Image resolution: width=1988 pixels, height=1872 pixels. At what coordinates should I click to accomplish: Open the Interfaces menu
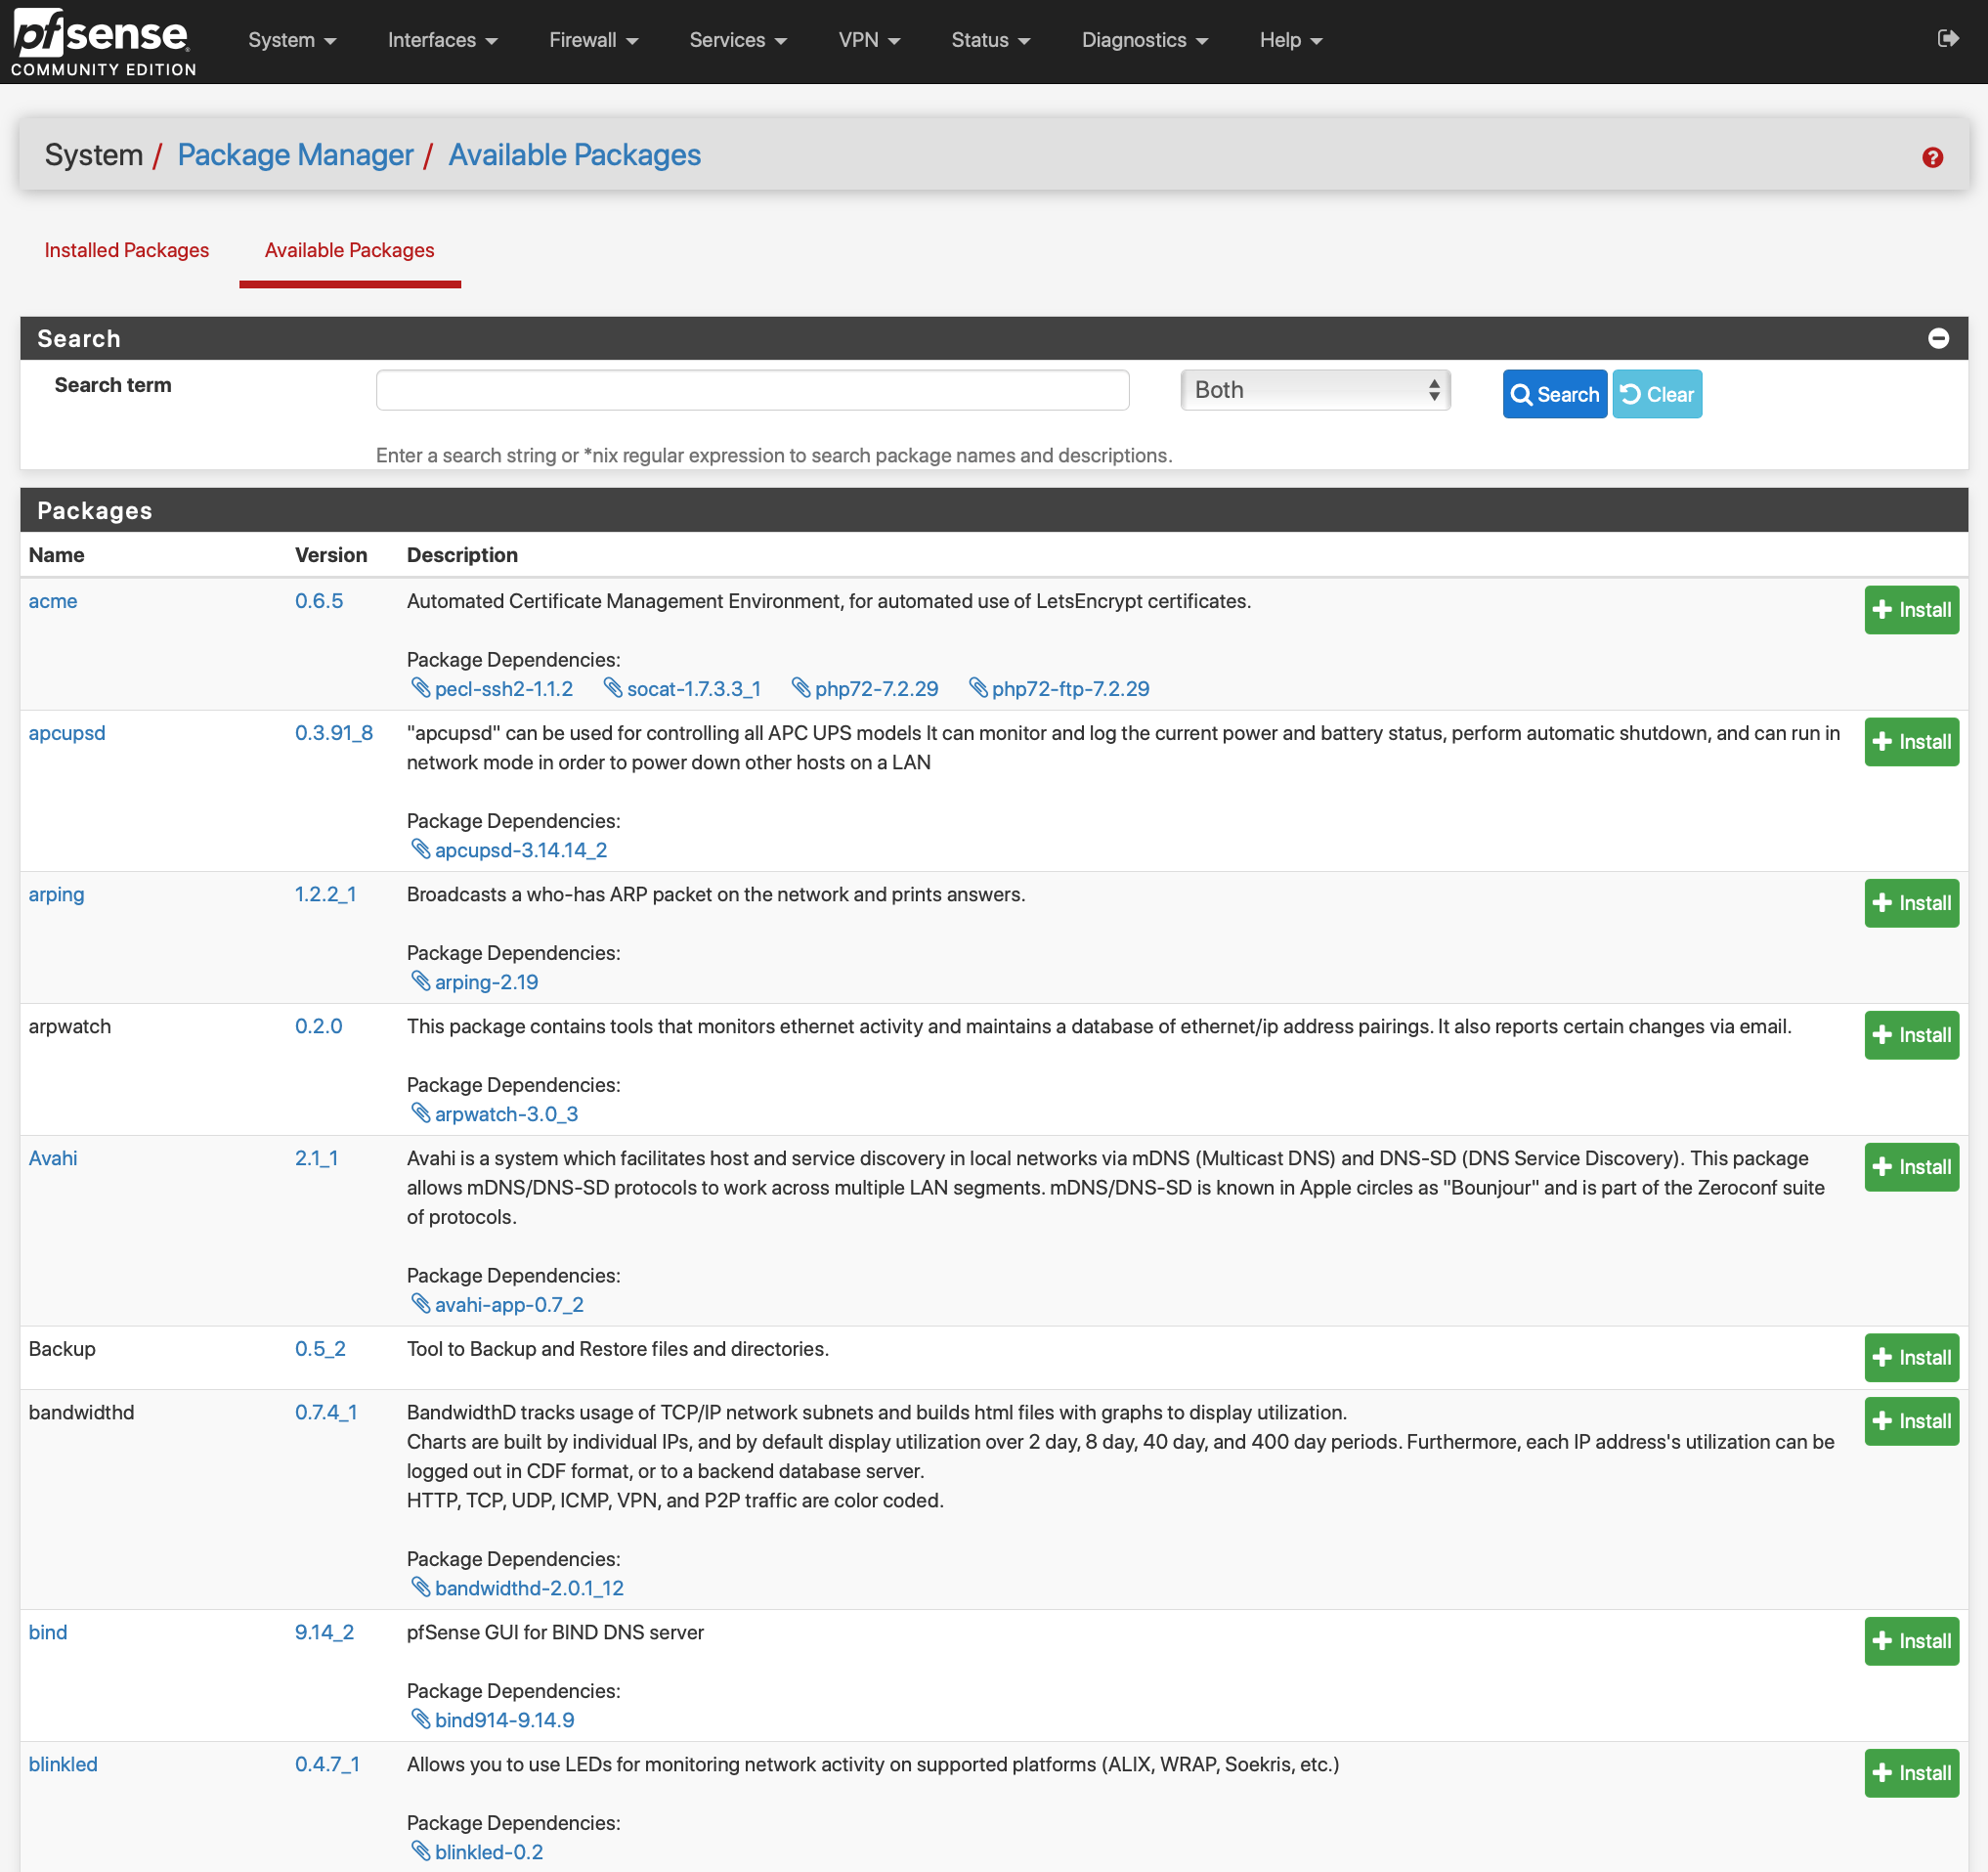[442, 40]
